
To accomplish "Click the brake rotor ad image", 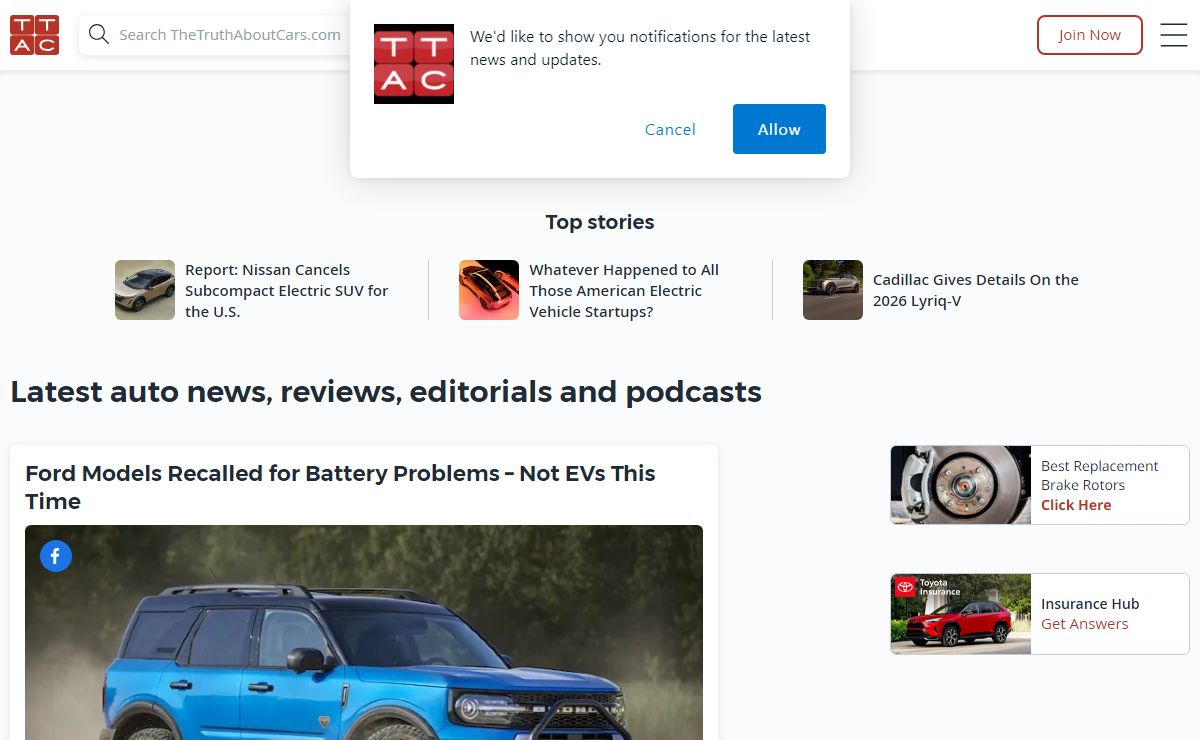I will tap(961, 485).
